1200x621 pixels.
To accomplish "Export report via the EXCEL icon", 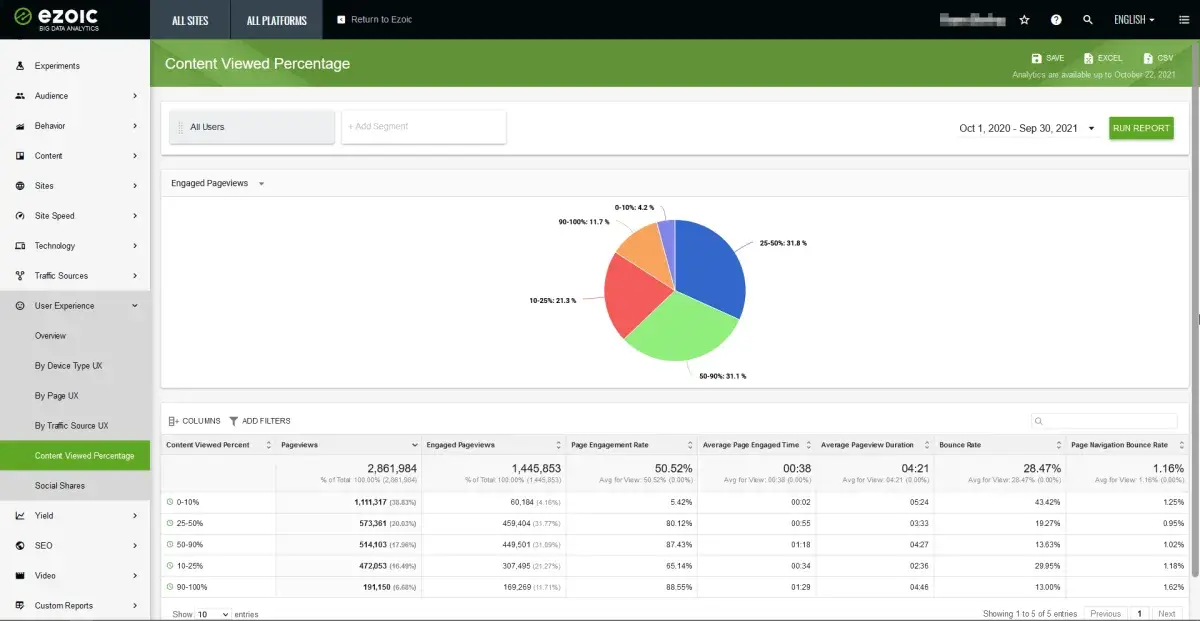I will [1089, 59].
